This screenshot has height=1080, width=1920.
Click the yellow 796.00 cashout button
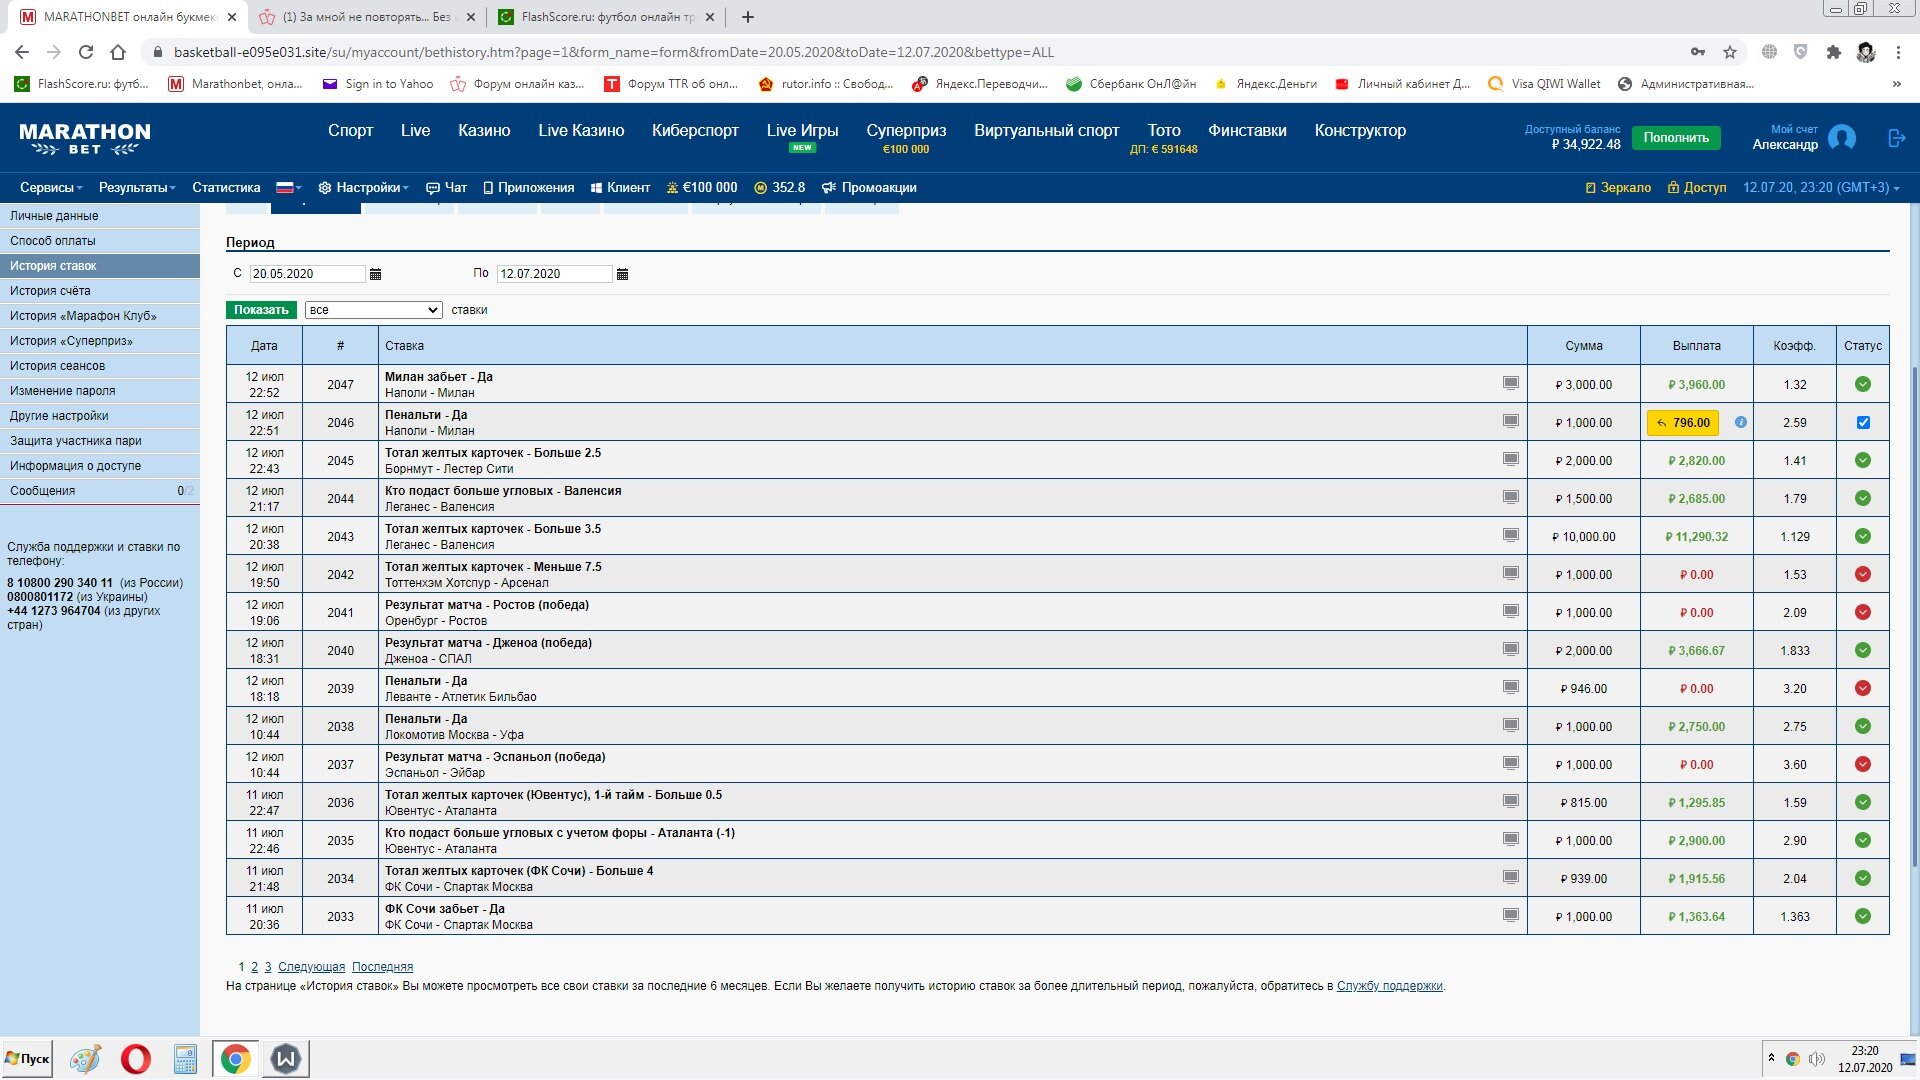(1683, 423)
